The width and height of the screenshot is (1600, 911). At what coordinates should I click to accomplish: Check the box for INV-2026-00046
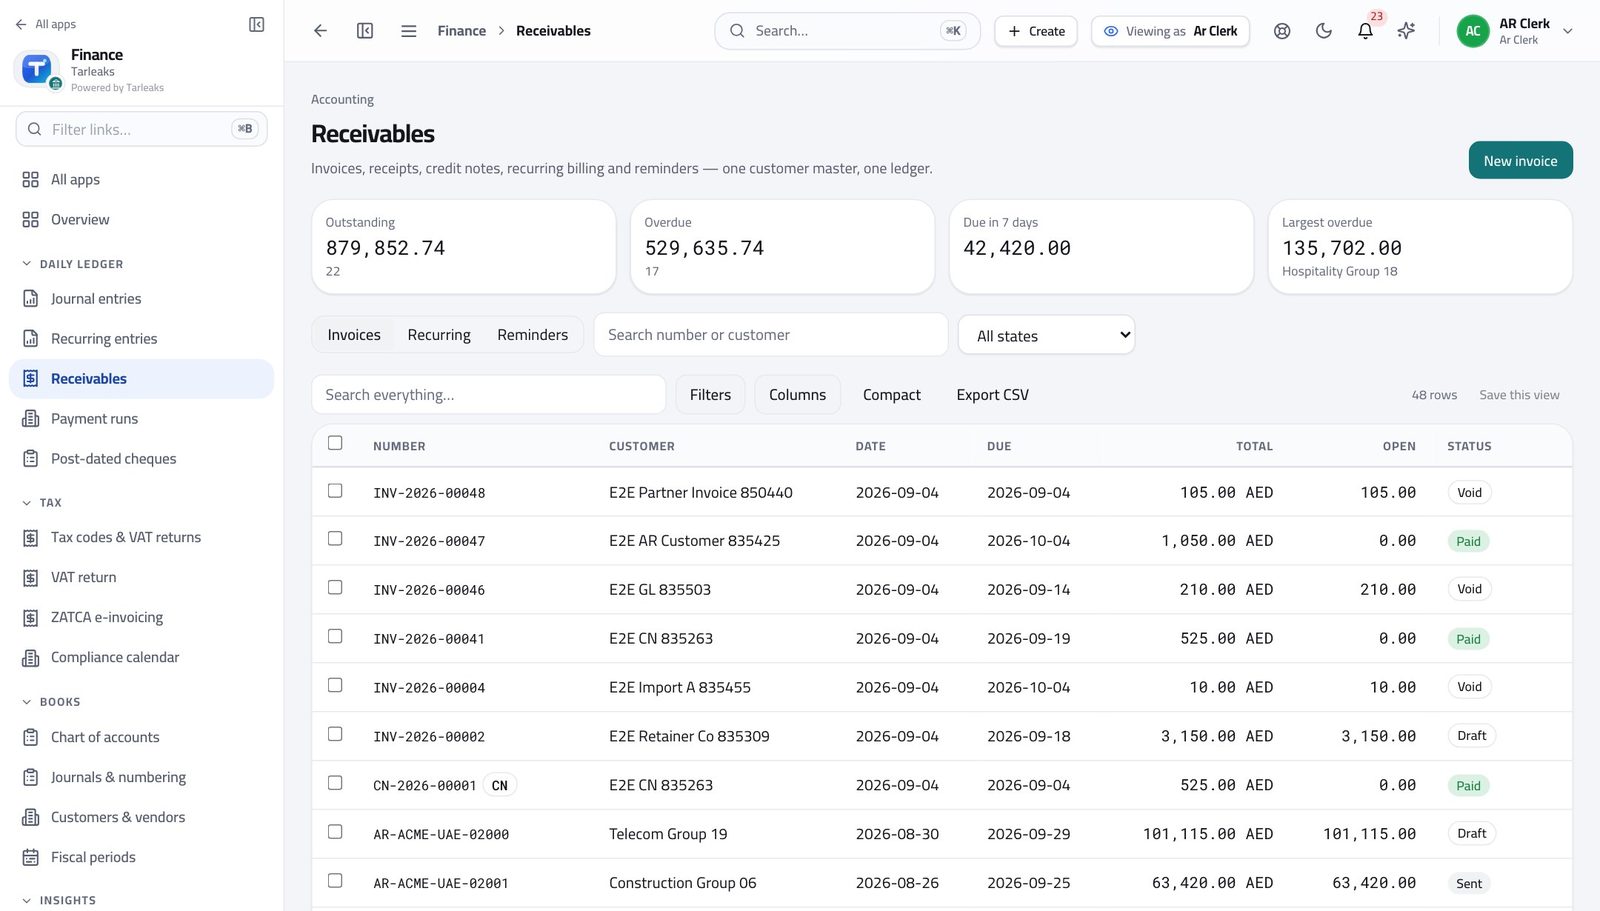[x=335, y=588]
